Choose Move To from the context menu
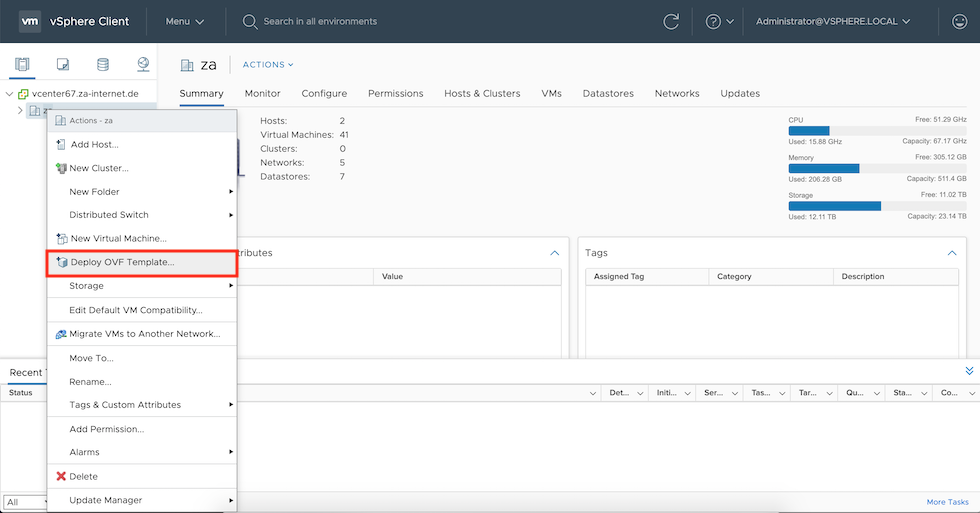 pos(142,358)
